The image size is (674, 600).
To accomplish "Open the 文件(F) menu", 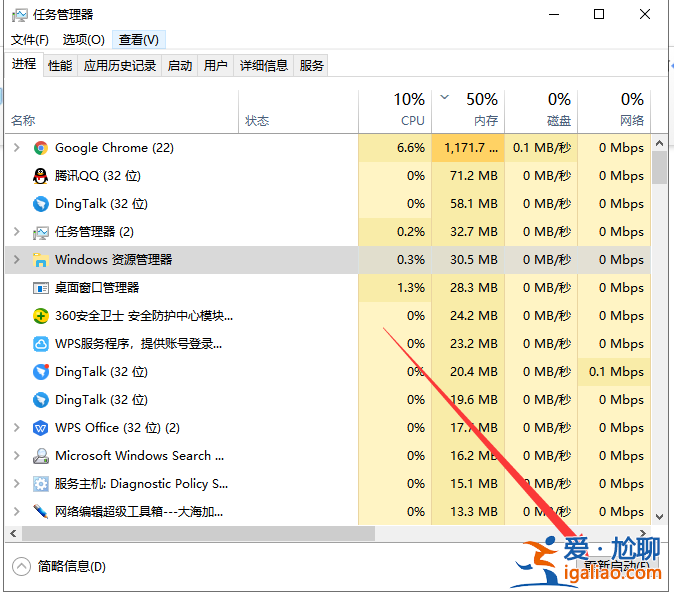I will point(30,40).
